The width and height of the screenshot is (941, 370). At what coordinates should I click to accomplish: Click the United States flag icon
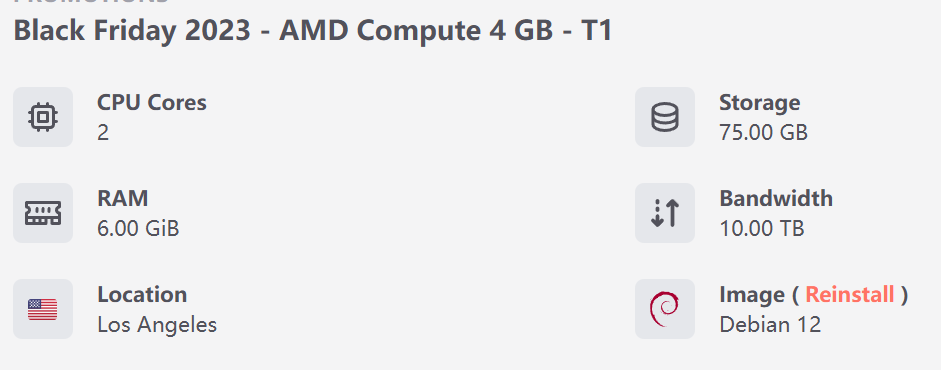point(43,309)
